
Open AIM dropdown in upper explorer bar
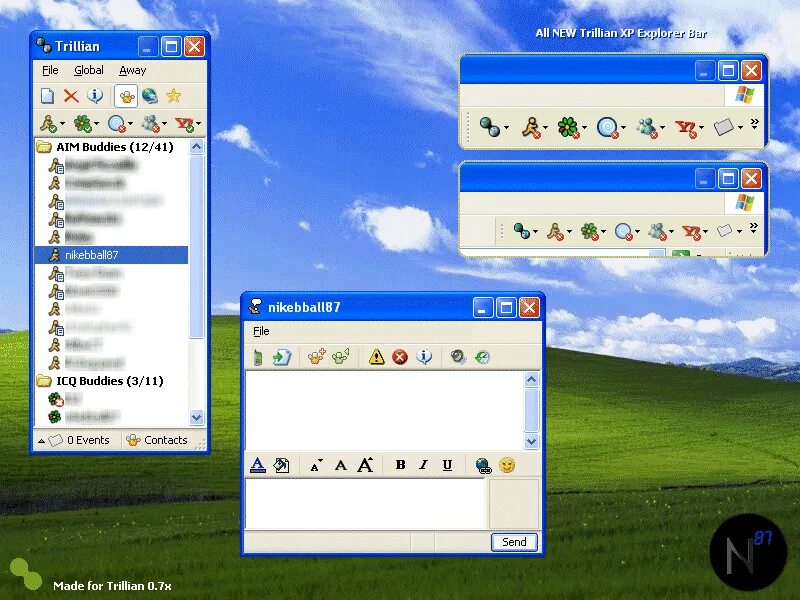coord(545,128)
